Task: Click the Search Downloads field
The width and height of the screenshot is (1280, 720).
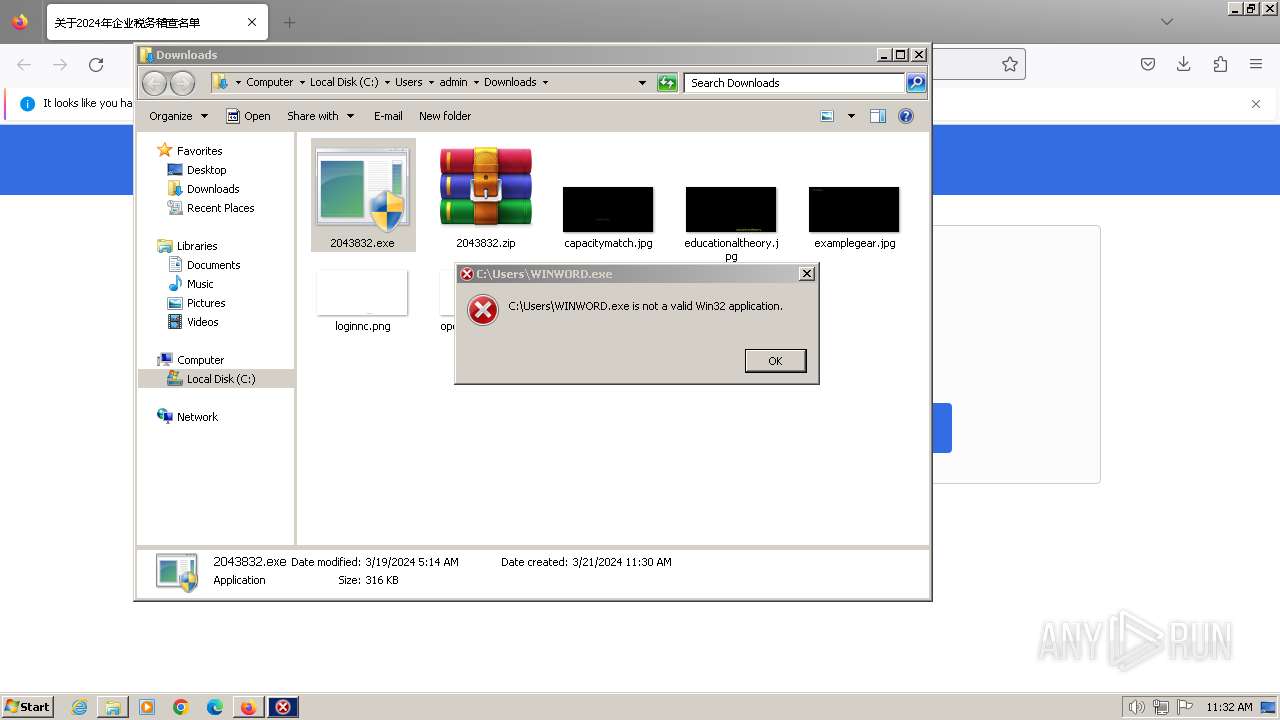Action: [x=794, y=83]
